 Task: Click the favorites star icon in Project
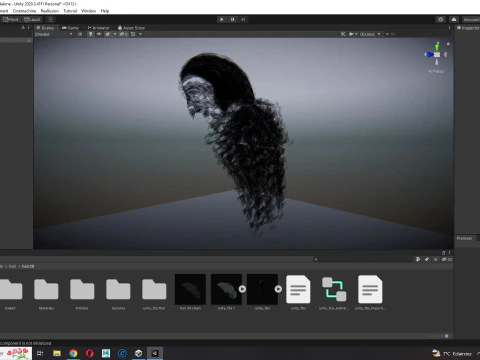point(435,259)
